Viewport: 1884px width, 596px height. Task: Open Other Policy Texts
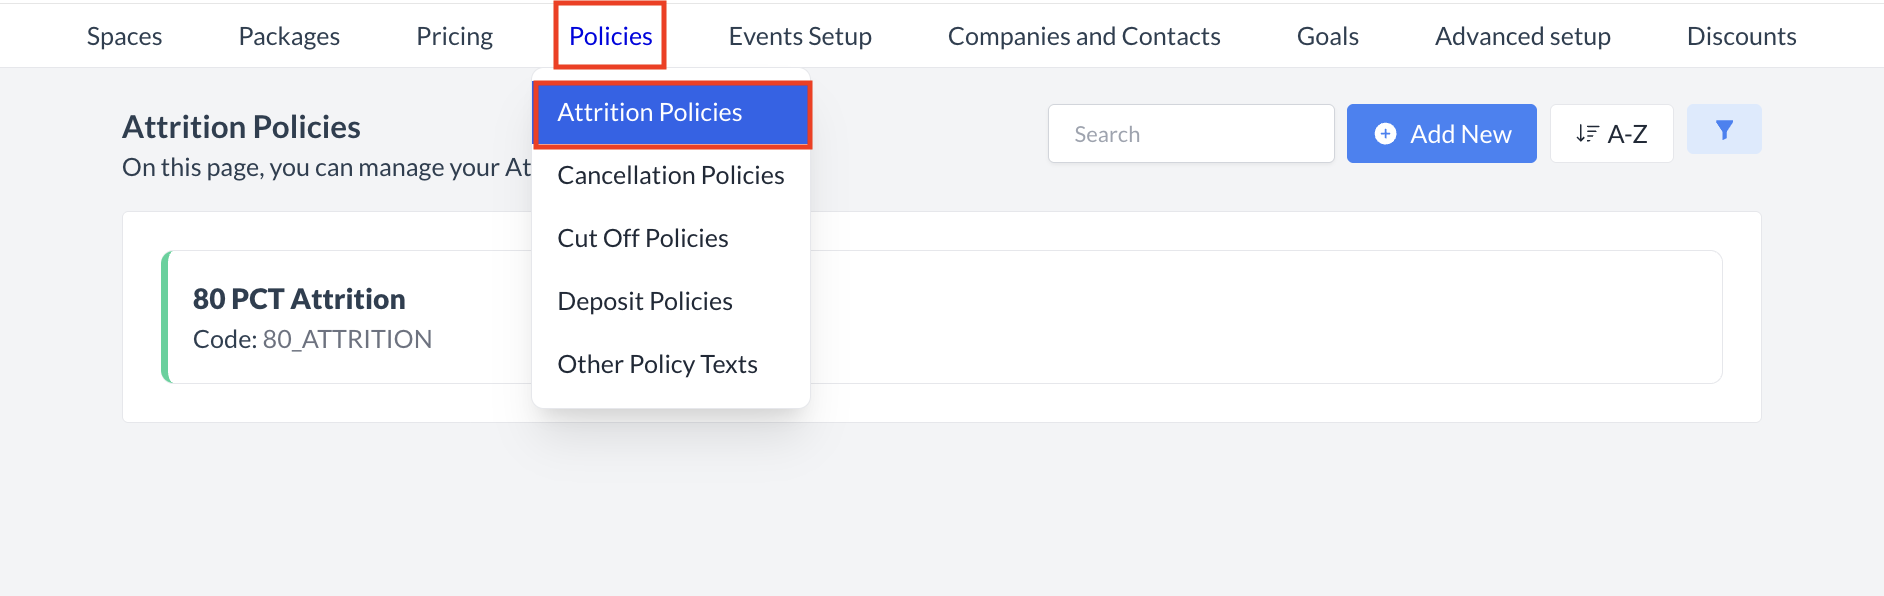[657, 364]
